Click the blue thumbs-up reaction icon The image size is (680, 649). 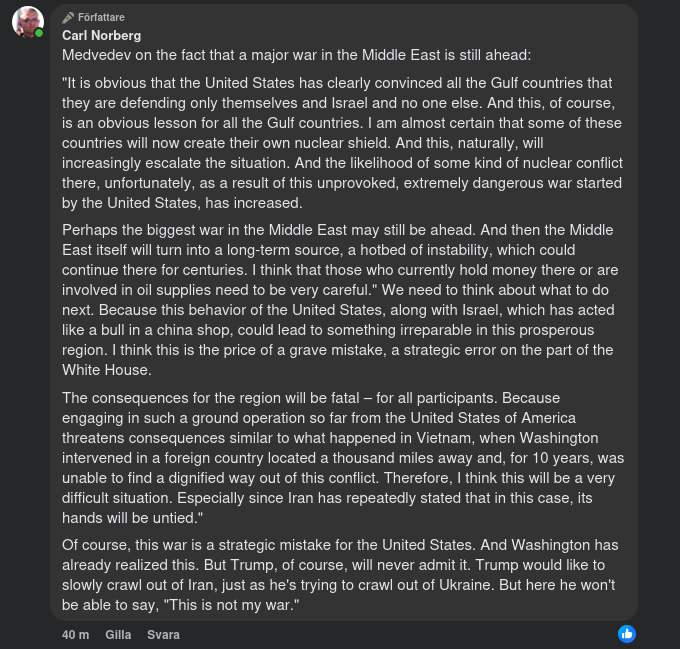coord(626,634)
